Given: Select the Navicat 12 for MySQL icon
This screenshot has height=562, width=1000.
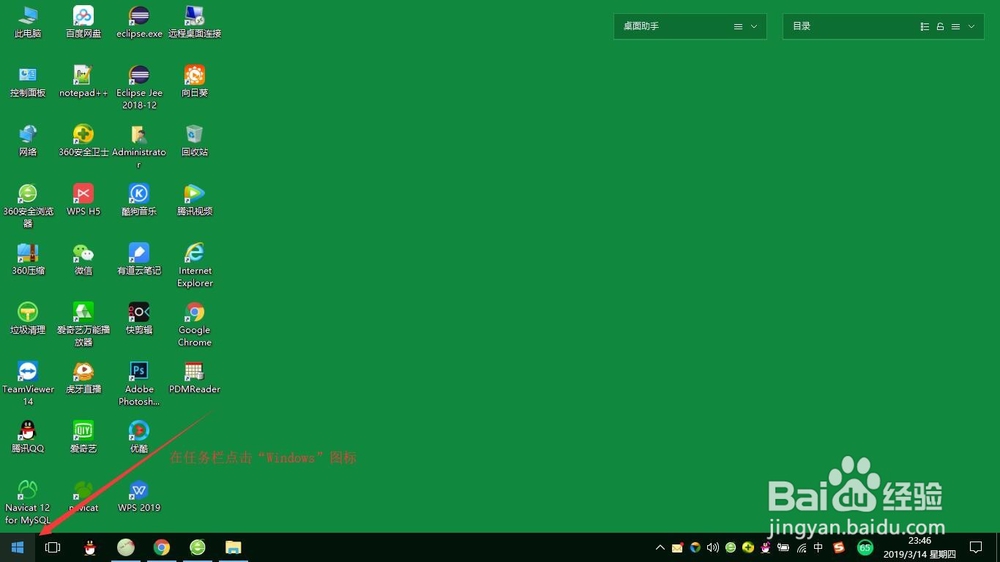Looking at the screenshot, I should pos(27,503).
